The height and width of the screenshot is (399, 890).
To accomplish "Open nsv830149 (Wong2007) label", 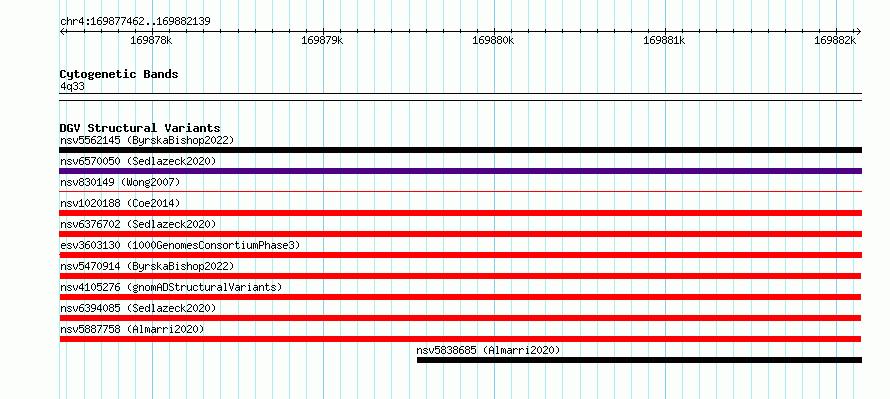I will tap(120, 182).
